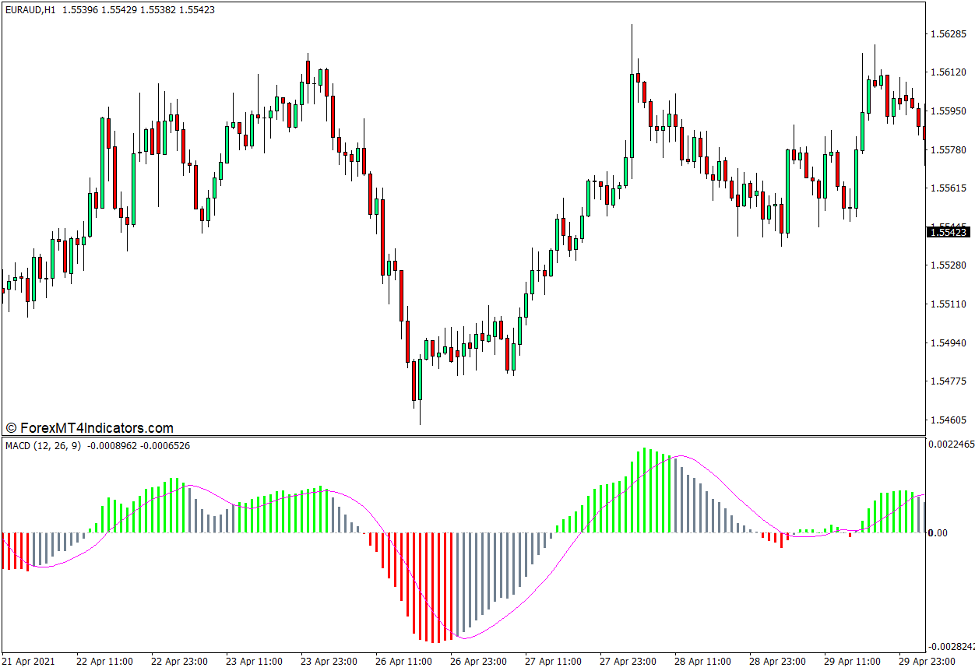The height and width of the screenshot is (672, 977).
Task: Click the 26 Apr 23:00 time label
Action: 479,662
